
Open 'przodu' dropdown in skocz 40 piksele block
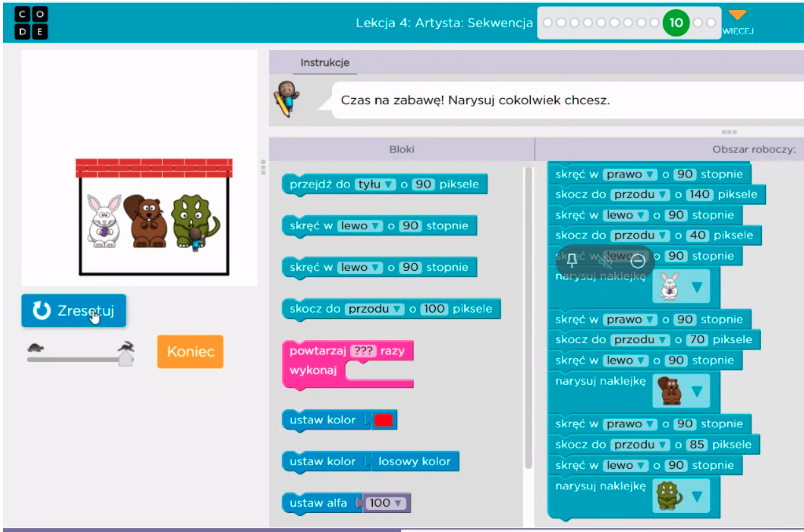click(640, 236)
